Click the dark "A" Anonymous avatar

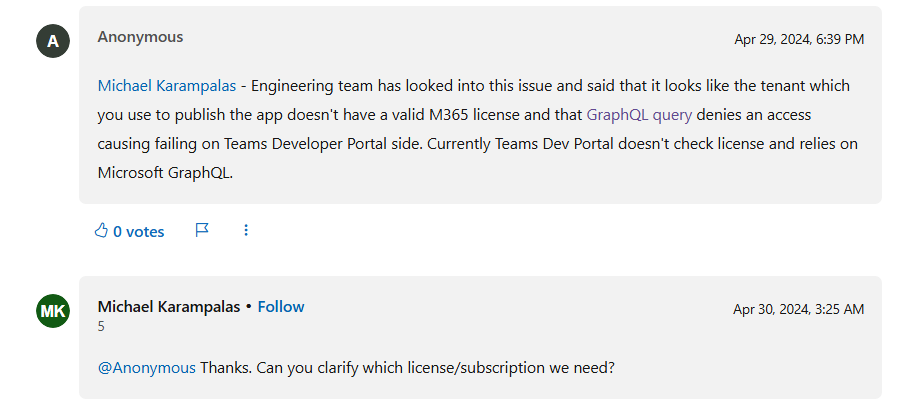pyautogui.click(x=53, y=41)
